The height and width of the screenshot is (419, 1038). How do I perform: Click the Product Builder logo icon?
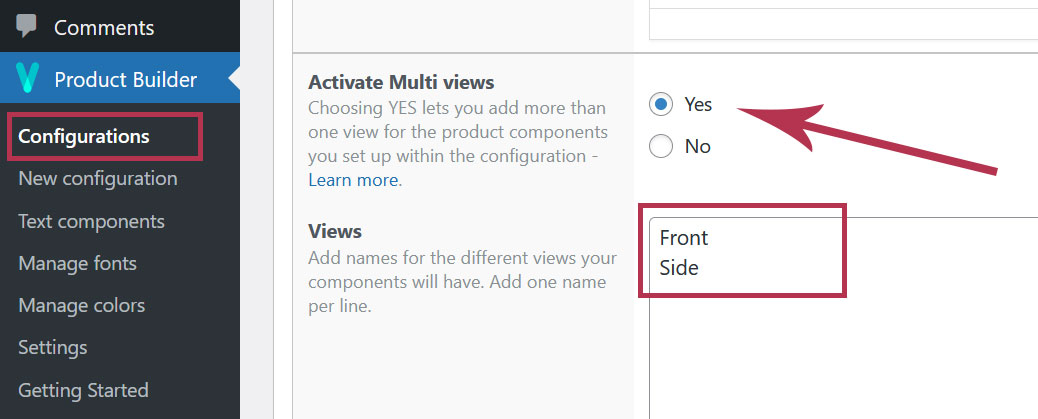[x=26, y=79]
